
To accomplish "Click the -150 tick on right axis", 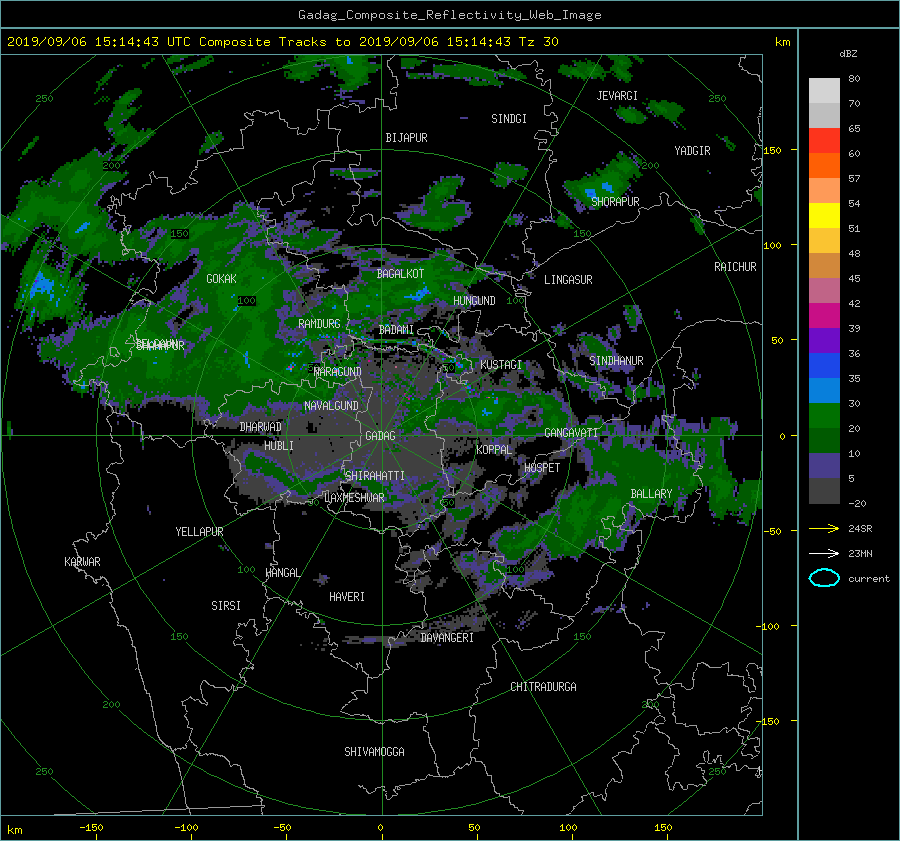I will 768,721.
